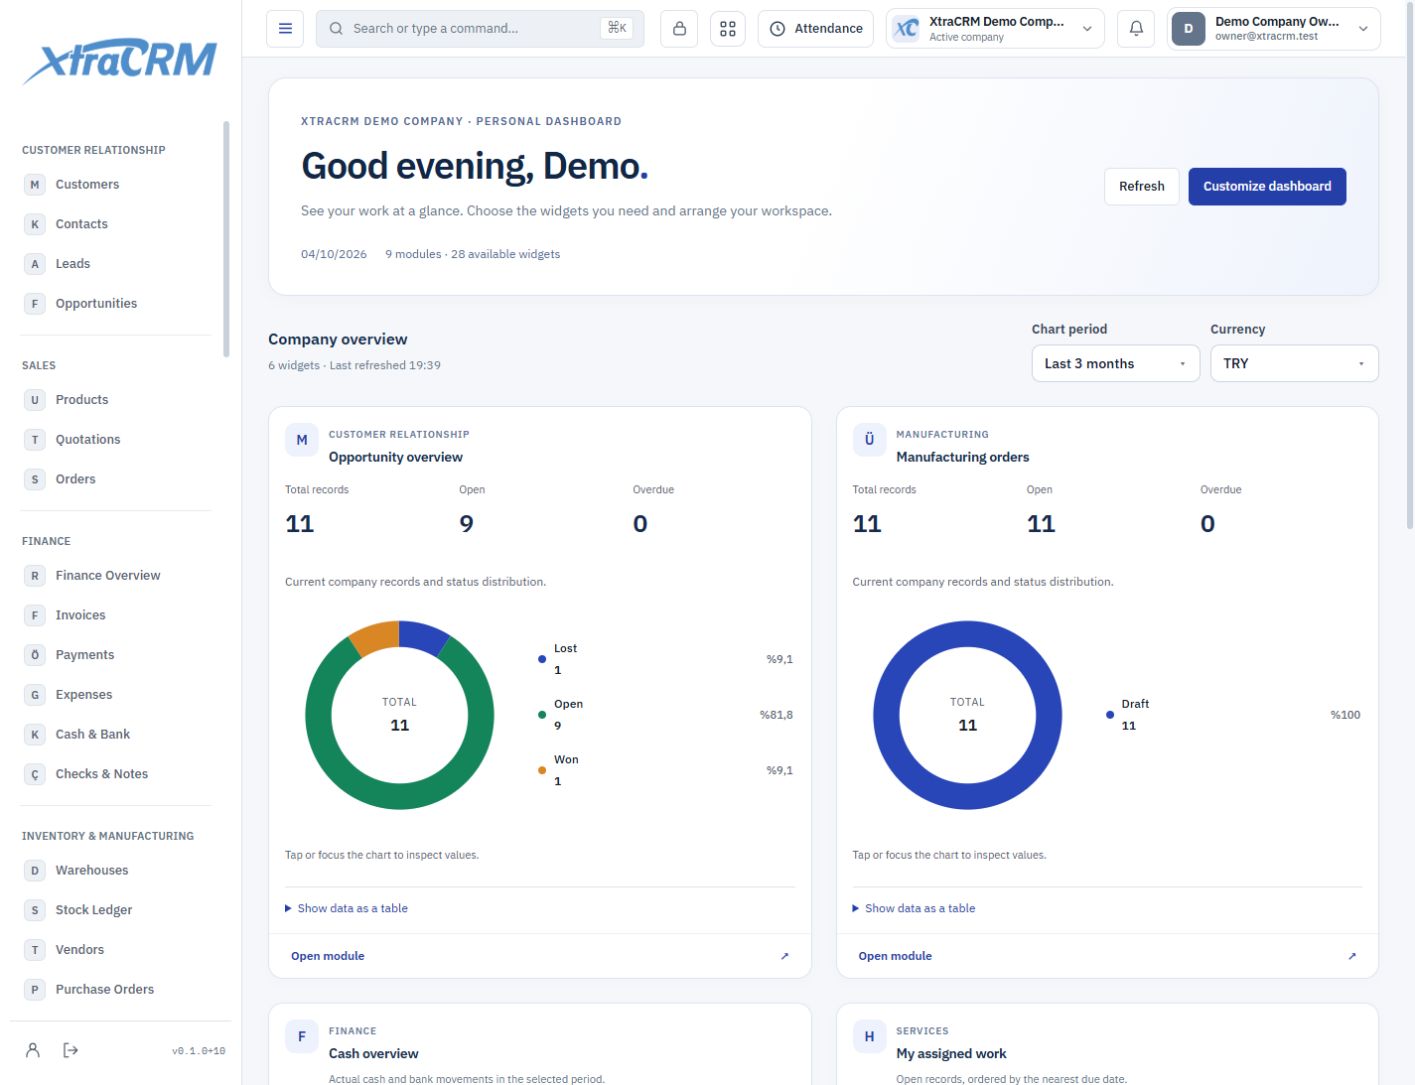Open the apps grid icon

(728, 29)
